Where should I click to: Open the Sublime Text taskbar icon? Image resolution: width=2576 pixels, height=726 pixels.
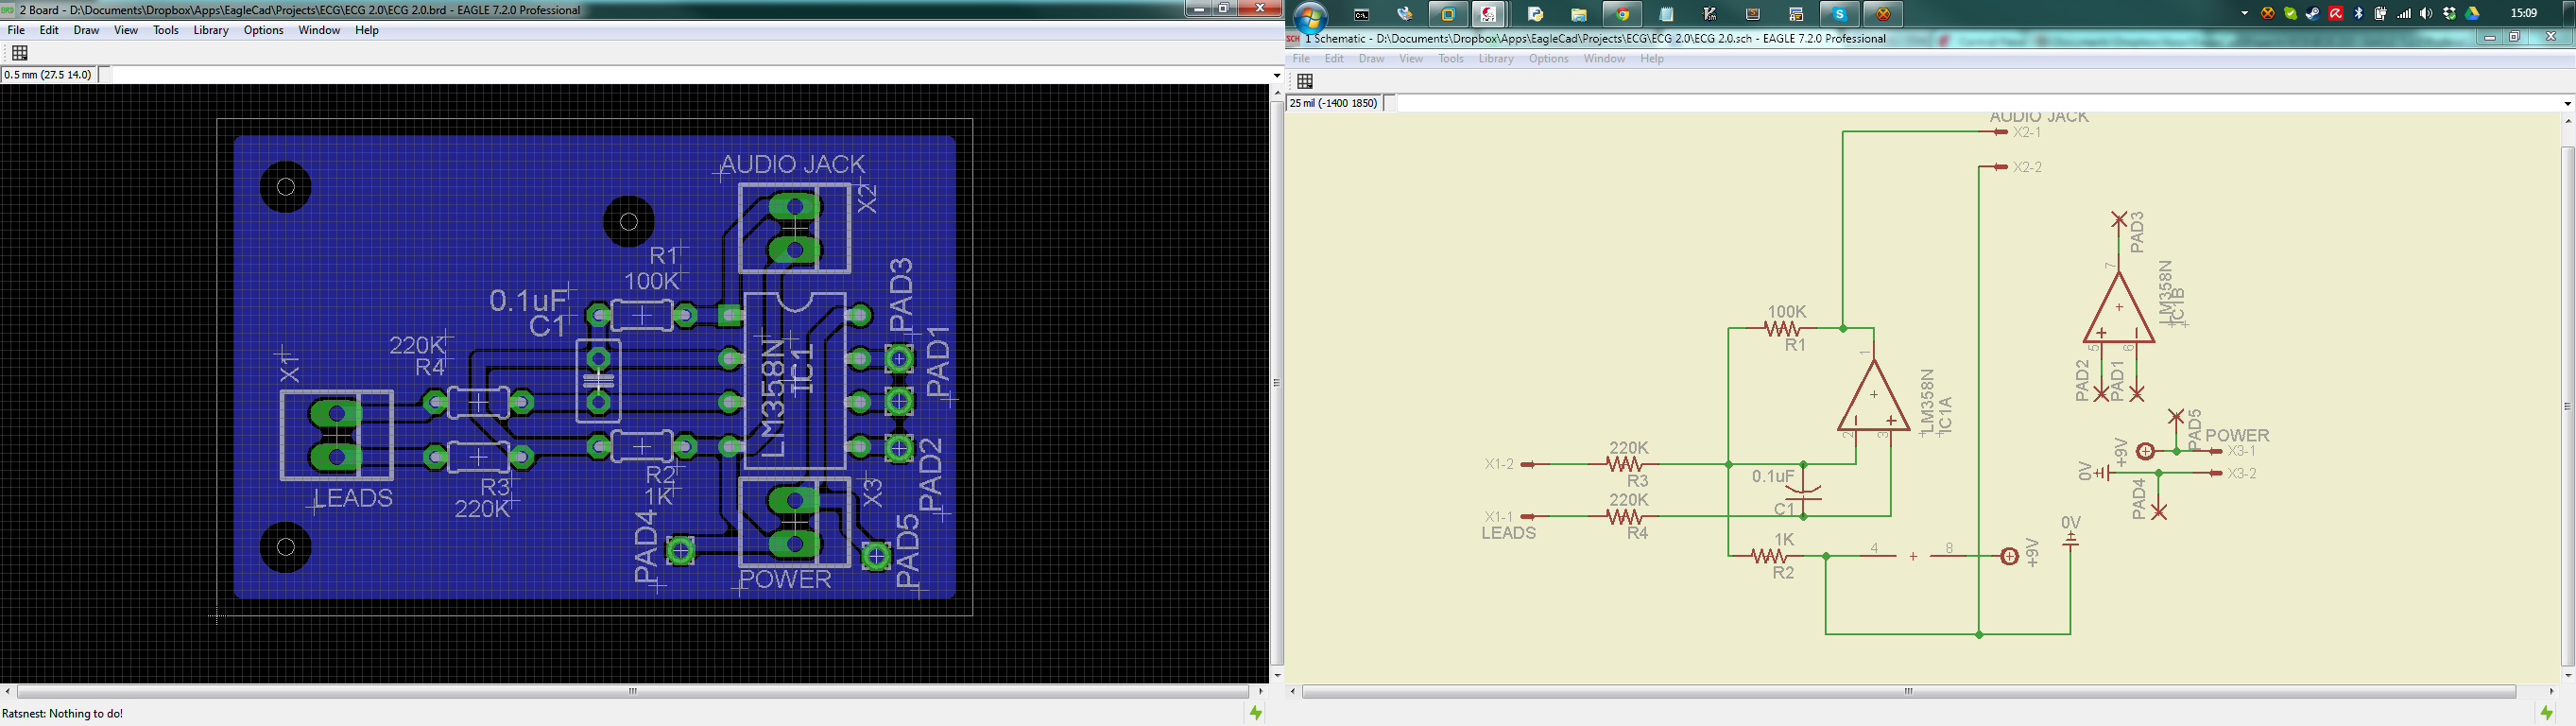[x=1753, y=14]
